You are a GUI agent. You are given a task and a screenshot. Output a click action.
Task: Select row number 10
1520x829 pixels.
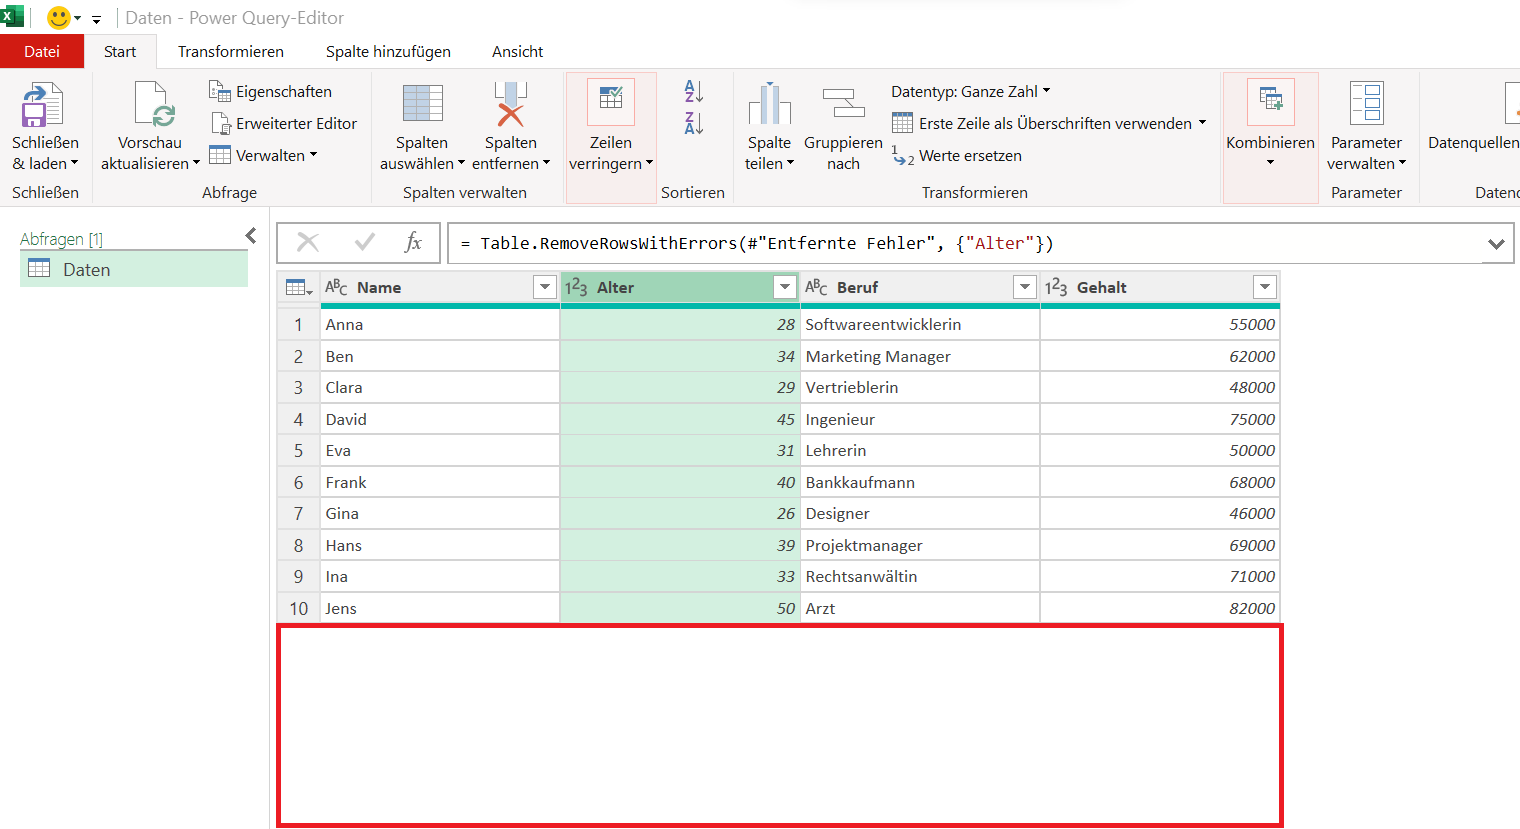click(x=298, y=608)
